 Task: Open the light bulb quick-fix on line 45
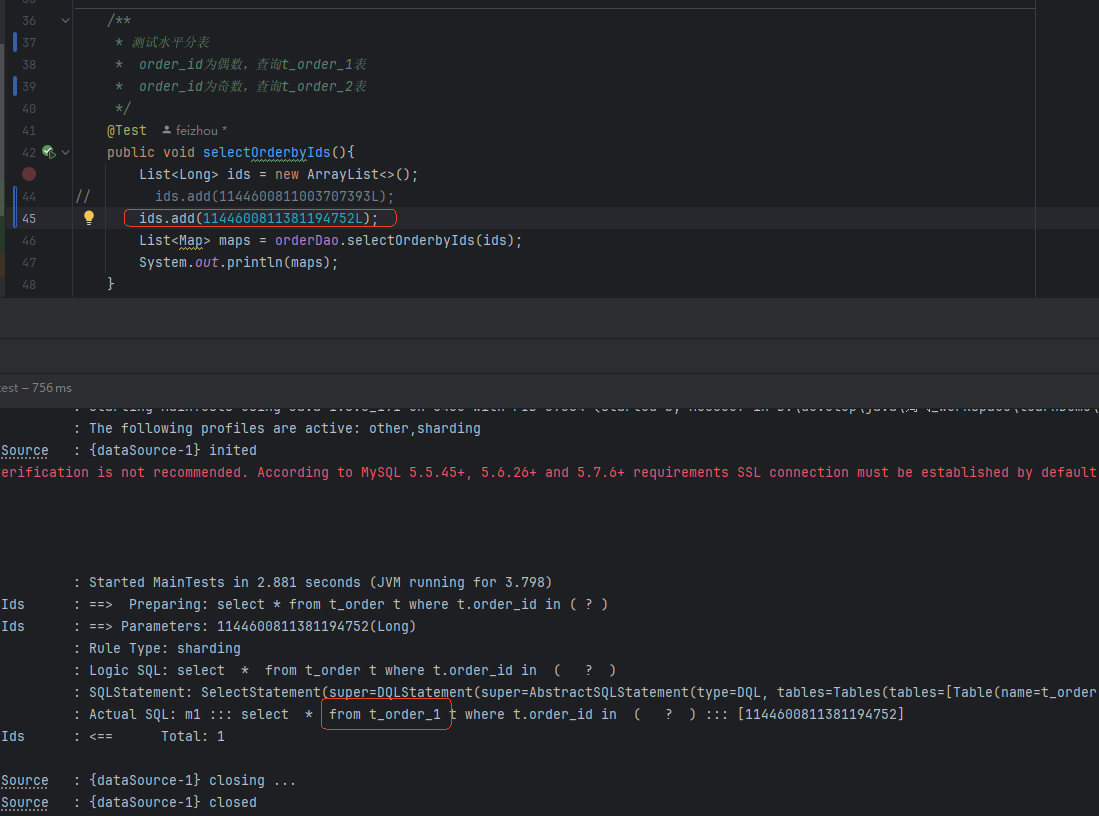(x=89, y=217)
